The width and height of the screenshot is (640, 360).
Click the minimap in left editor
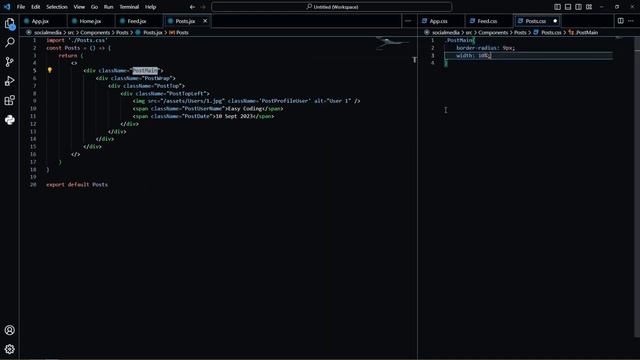[x=392, y=43]
